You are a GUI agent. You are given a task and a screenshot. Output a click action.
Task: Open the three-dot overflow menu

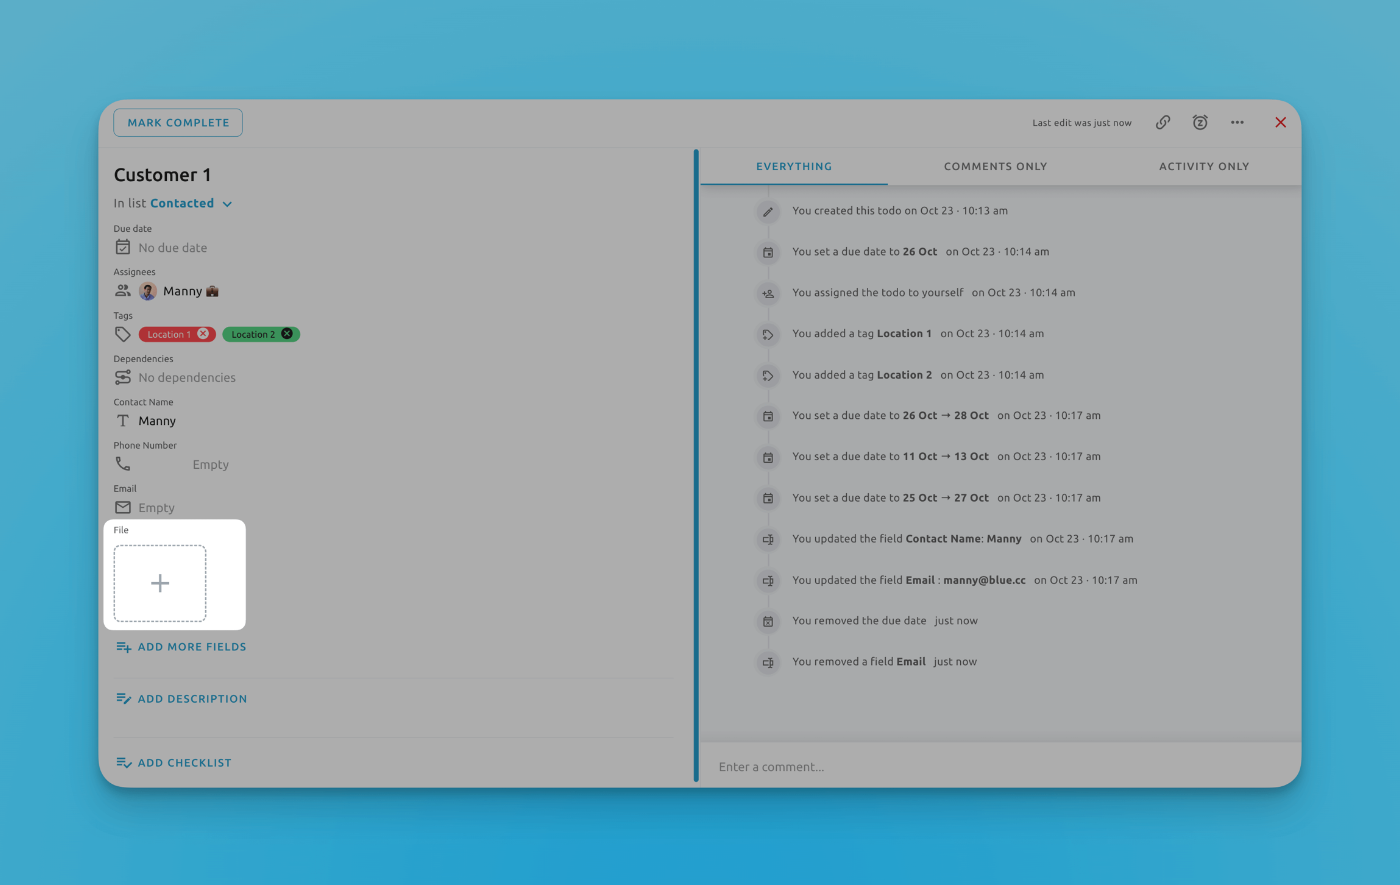1237,122
